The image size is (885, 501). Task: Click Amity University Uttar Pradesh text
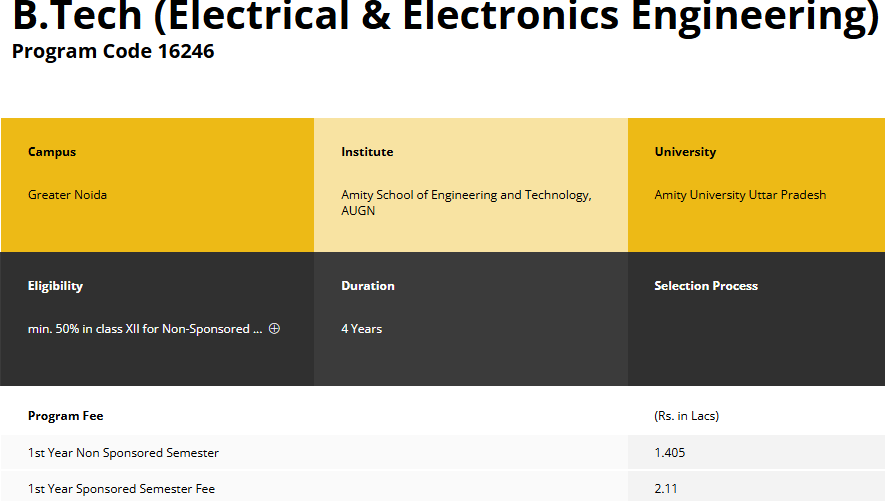click(x=740, y=195)
